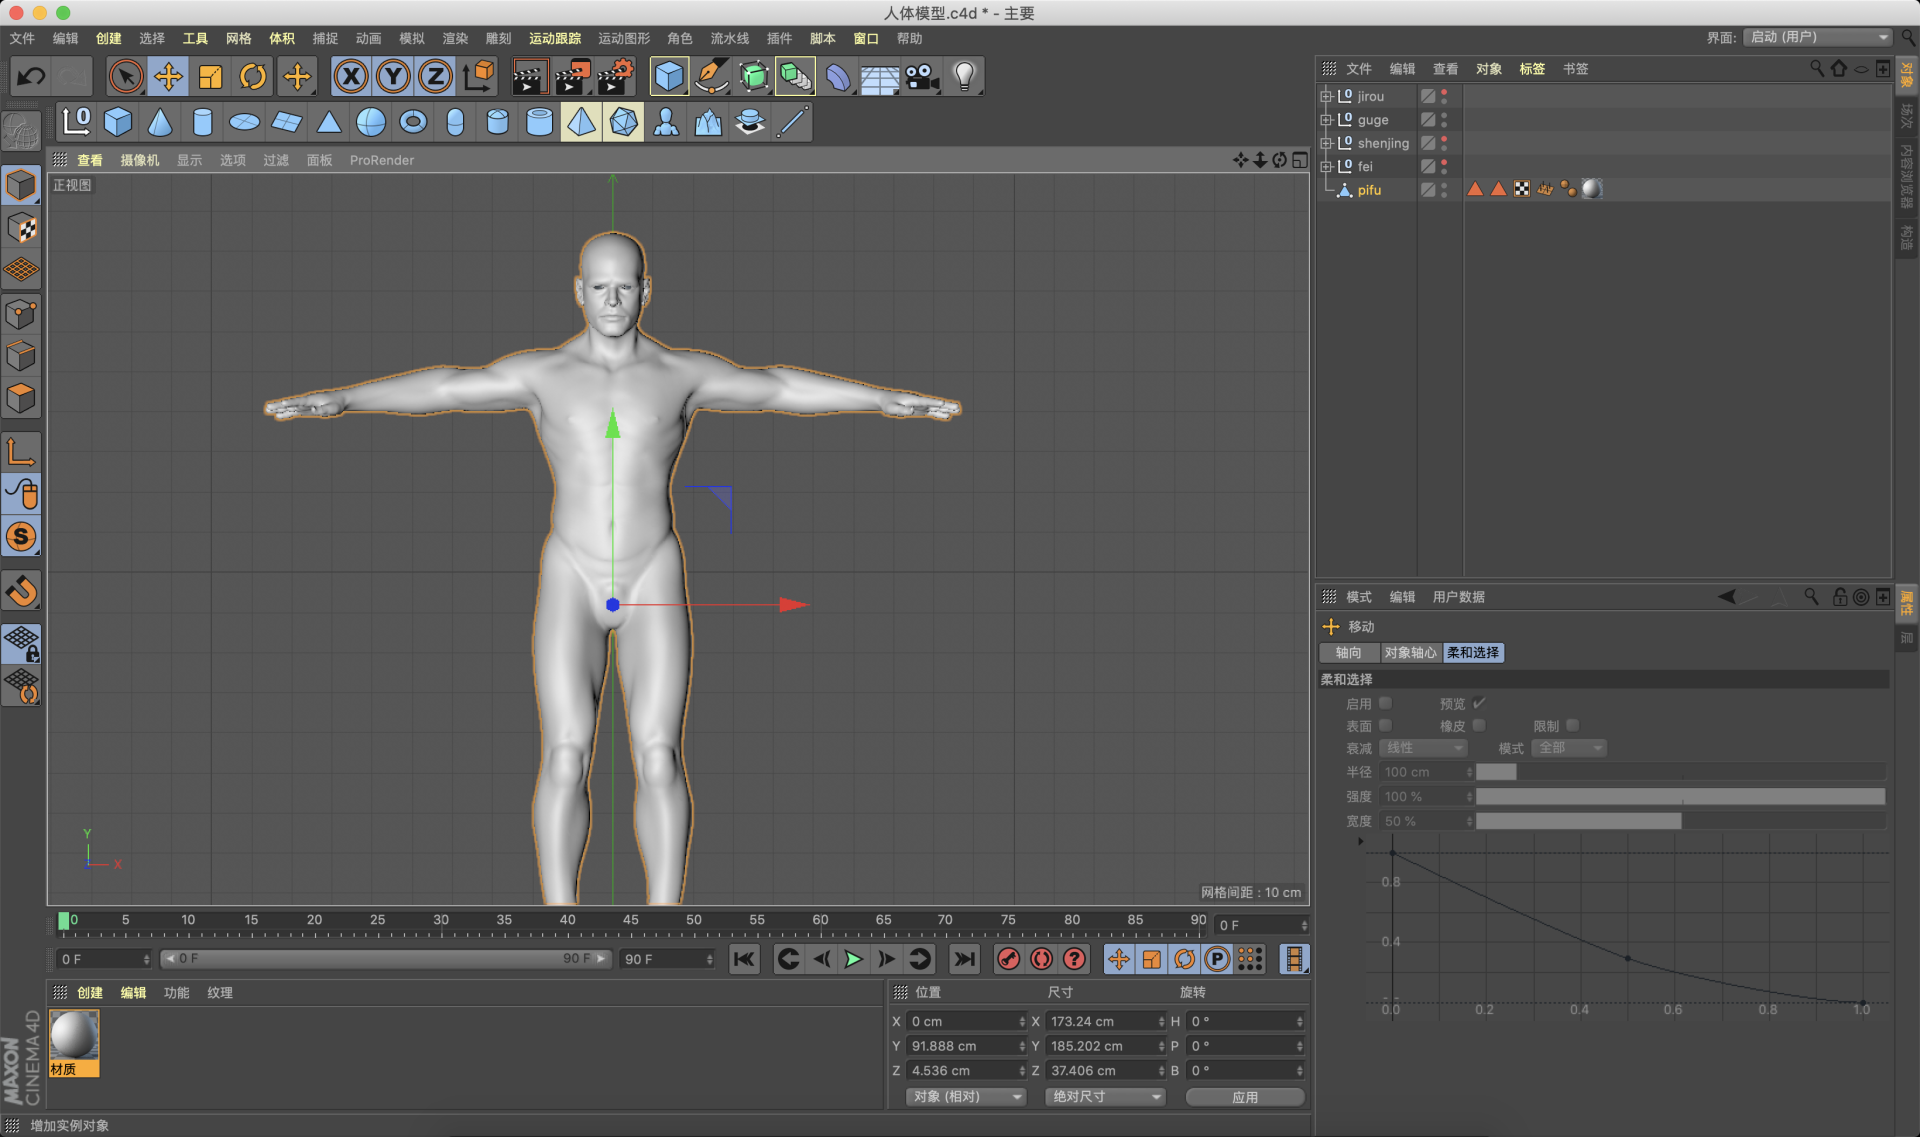Expand the jirou object tree
1920x1137 pixels.
click(1326, 96)
